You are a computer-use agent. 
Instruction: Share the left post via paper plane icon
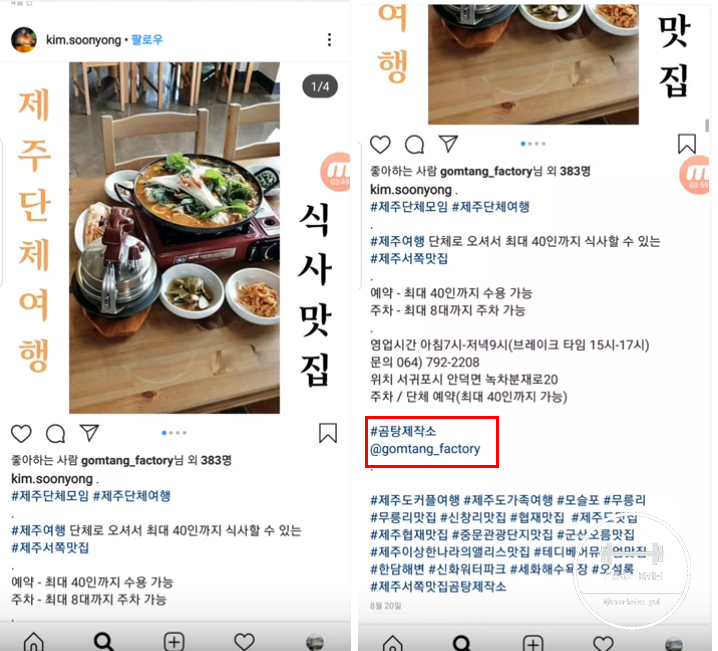click(x=89, y=433)
